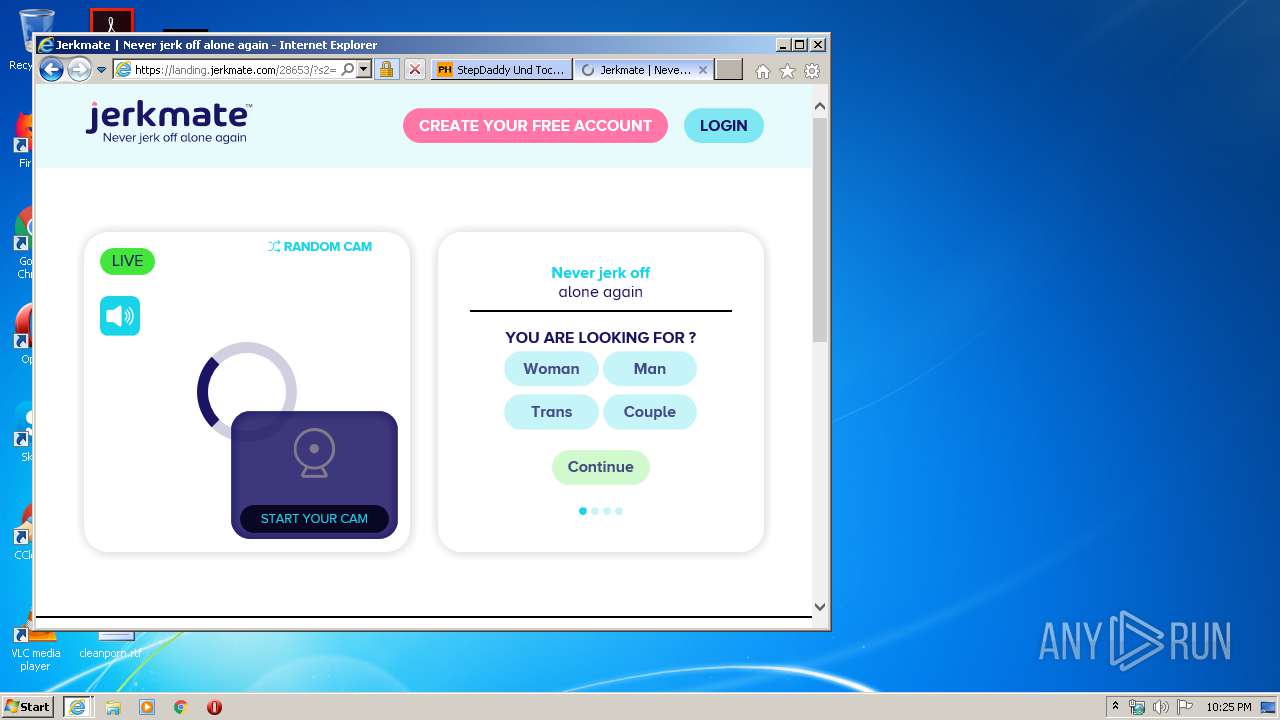Click the second step pagination dot

tap(595, 511)
